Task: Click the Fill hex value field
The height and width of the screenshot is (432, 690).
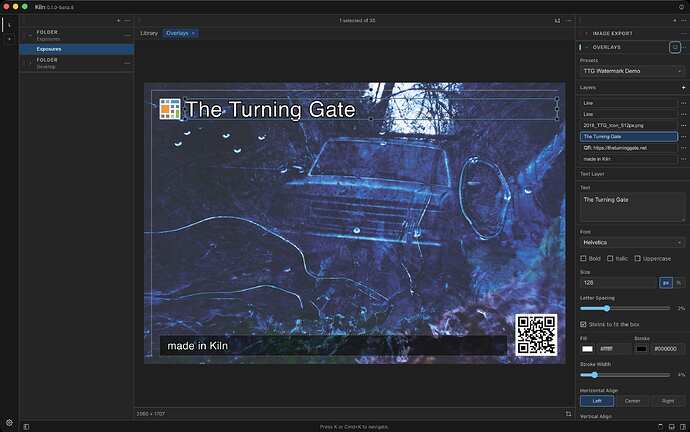Action: pyautogui.click(x=614, y=349)
